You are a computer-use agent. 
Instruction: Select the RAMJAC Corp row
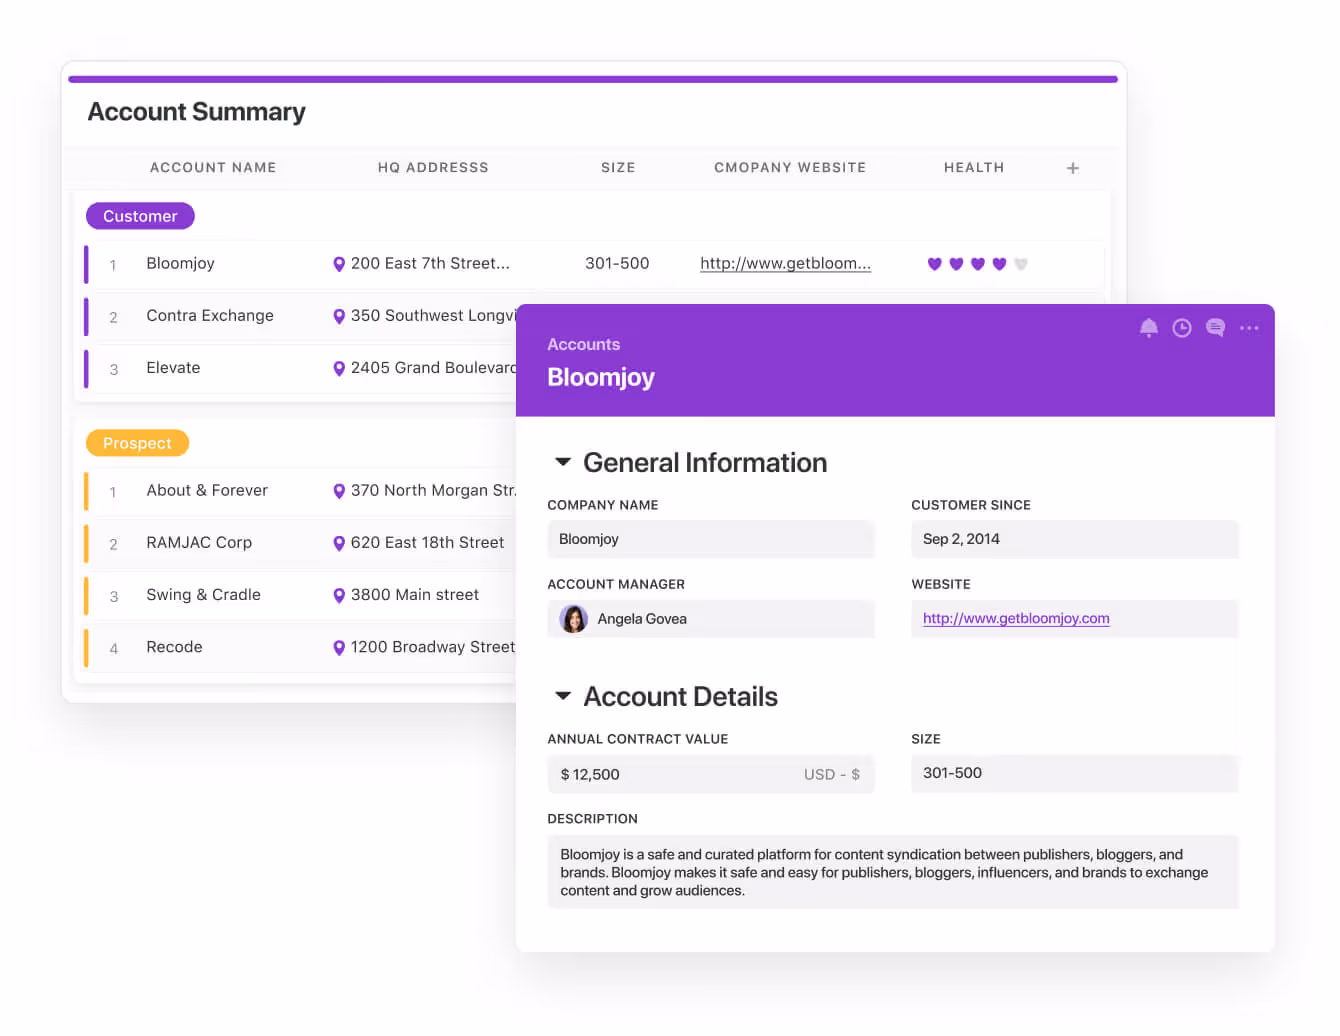pyautogui.click(x=199, y=543)
